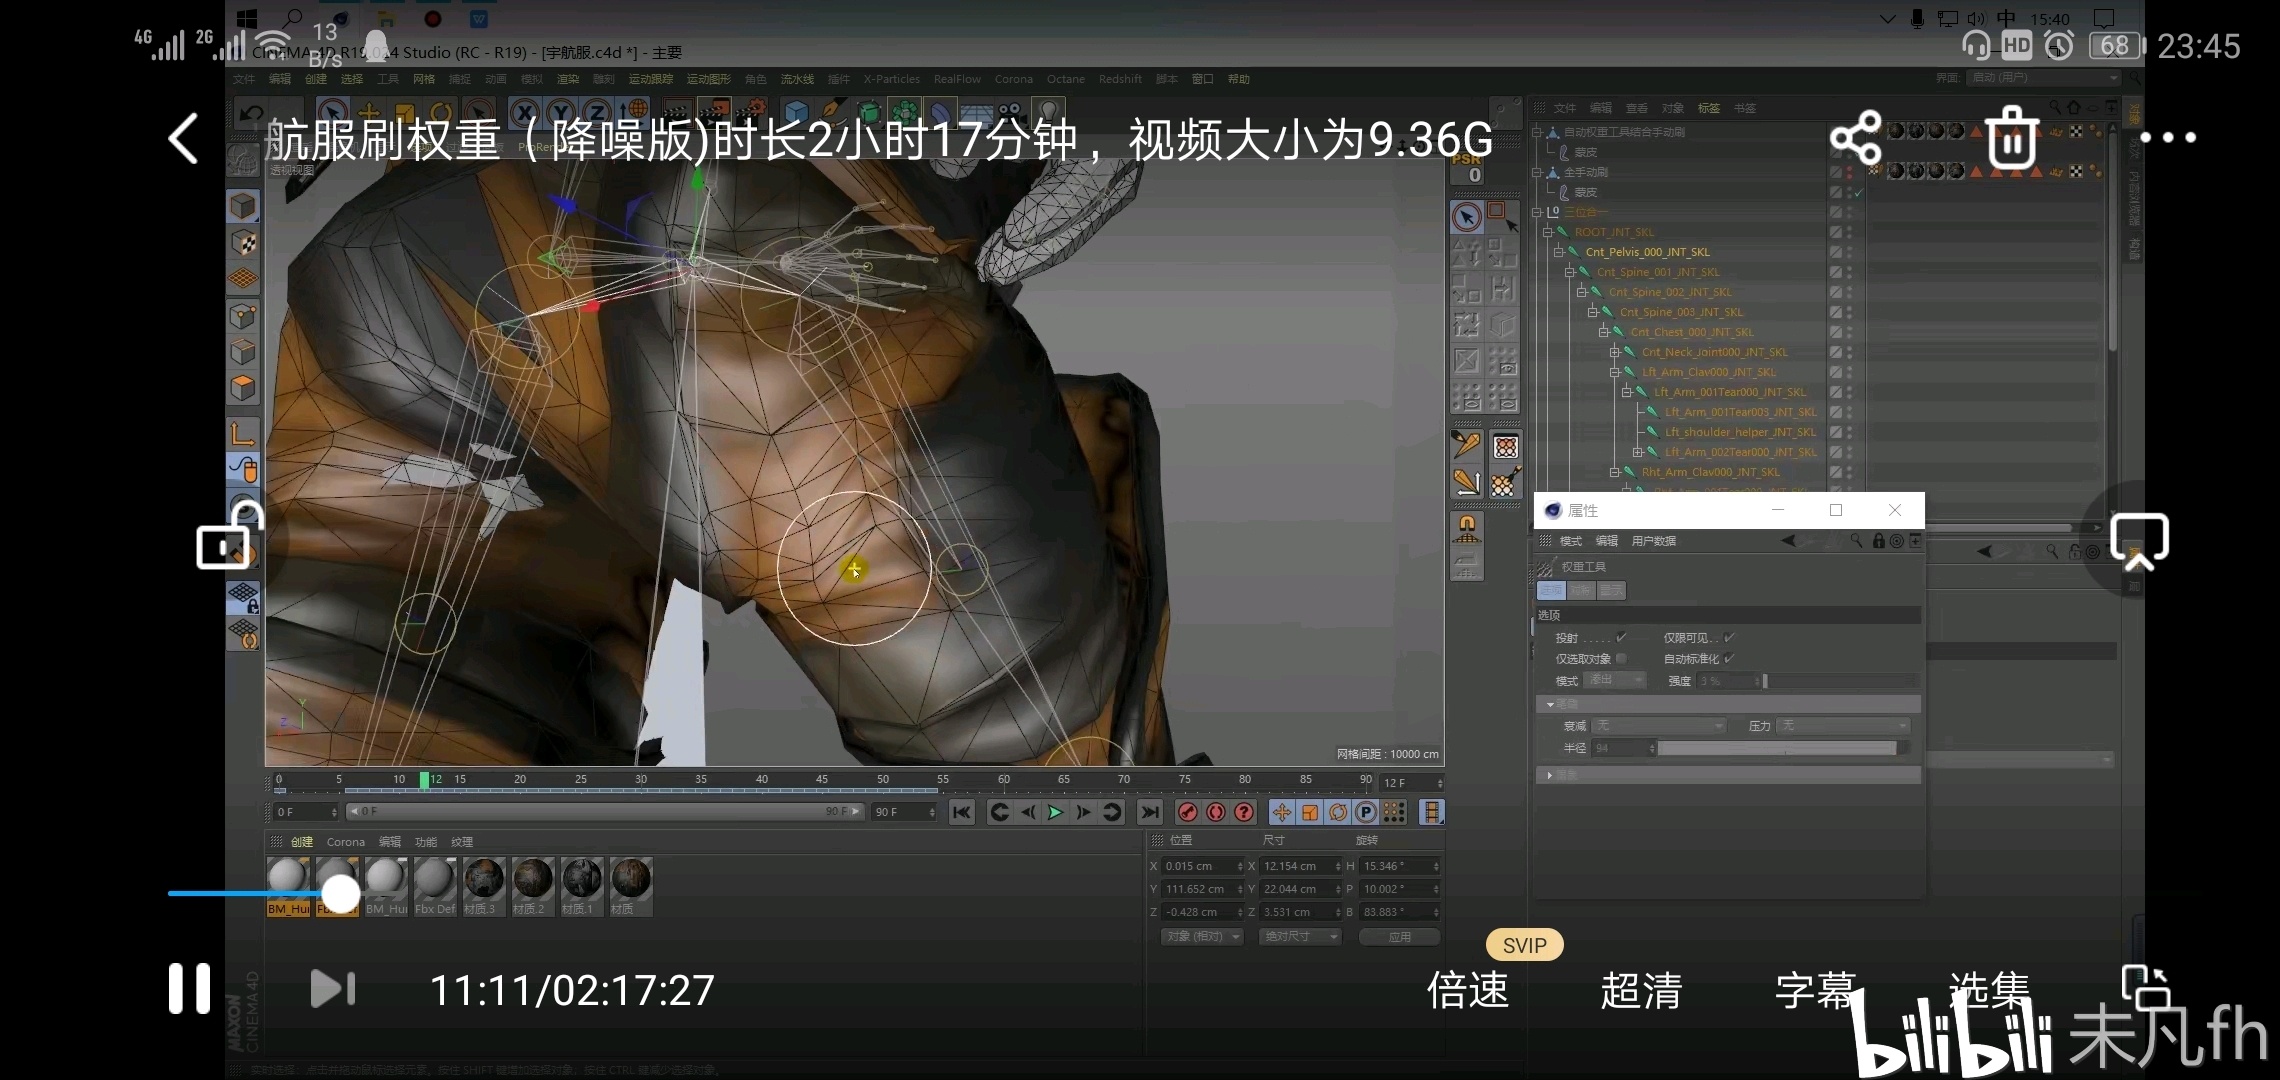The height and width of the screenshot is (1080, 2280).
Task: Select the Live Selection arrow in side palette
Action: pos(1466,217)
